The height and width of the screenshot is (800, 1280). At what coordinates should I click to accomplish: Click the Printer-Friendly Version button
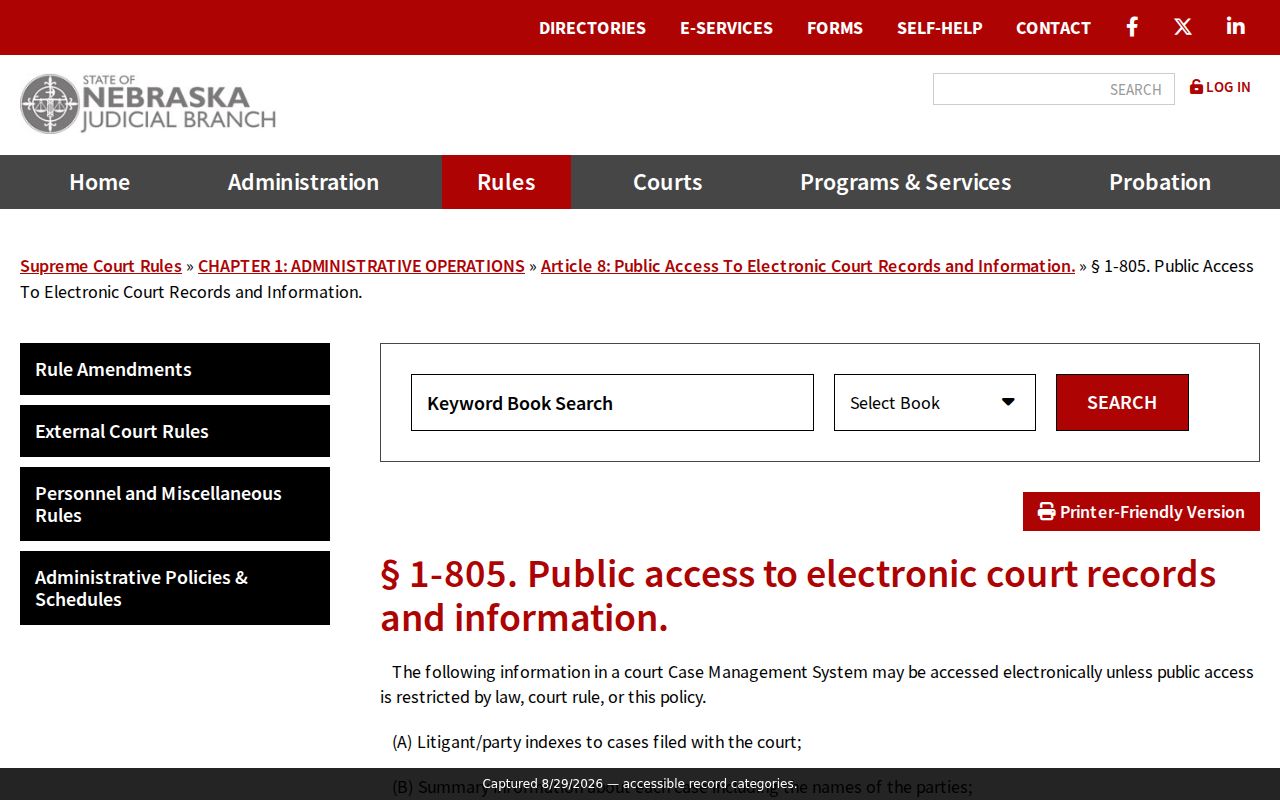[x=1141, y=512]
